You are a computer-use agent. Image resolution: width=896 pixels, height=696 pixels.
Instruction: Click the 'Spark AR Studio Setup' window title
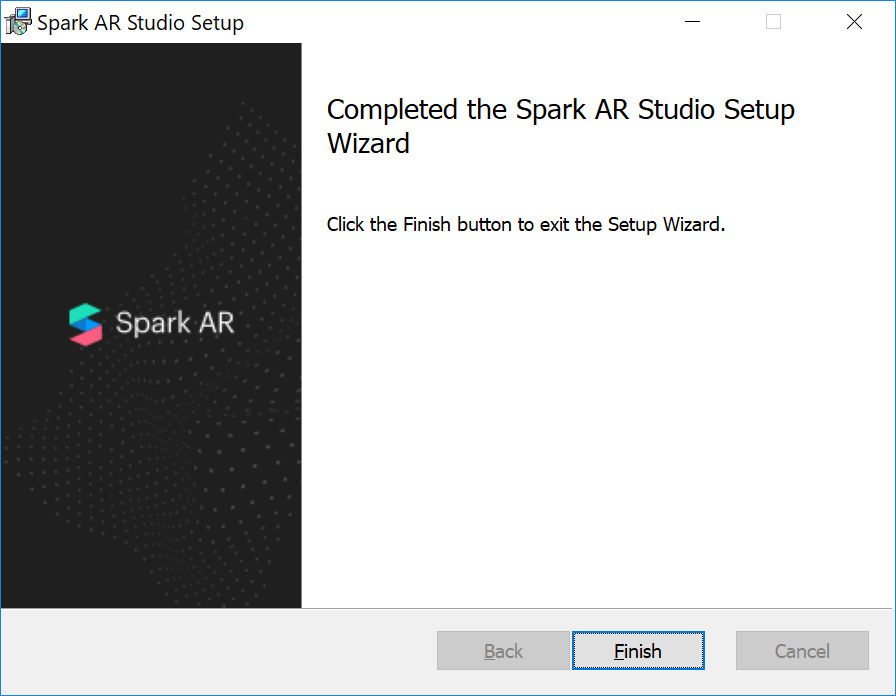click(x=140, y=22)
